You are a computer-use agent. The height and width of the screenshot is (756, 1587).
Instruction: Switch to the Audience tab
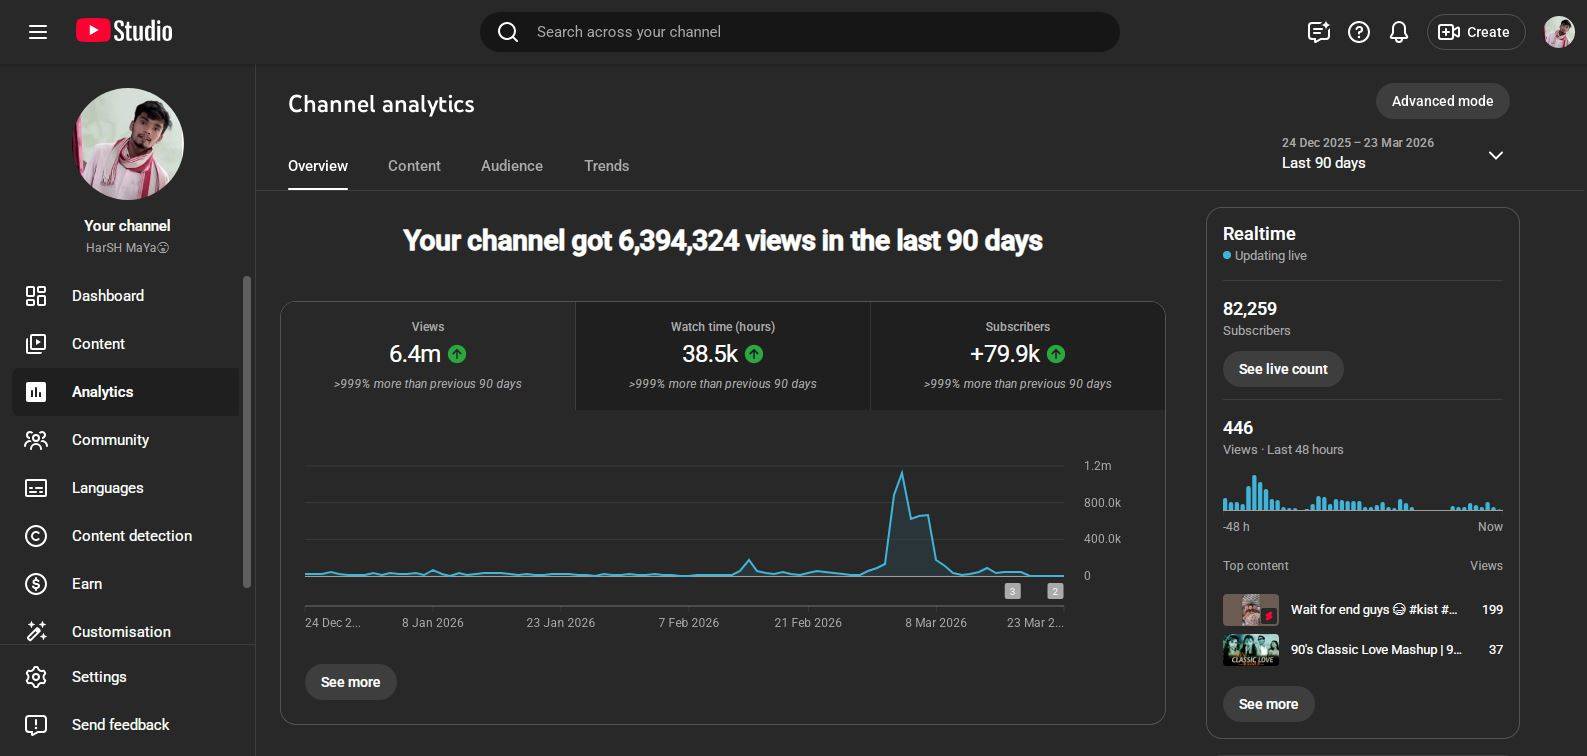511,166
